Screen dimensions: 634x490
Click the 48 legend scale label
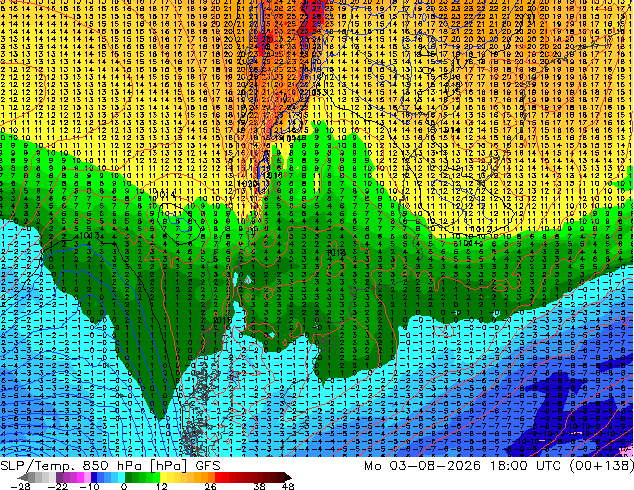(288, 486)
